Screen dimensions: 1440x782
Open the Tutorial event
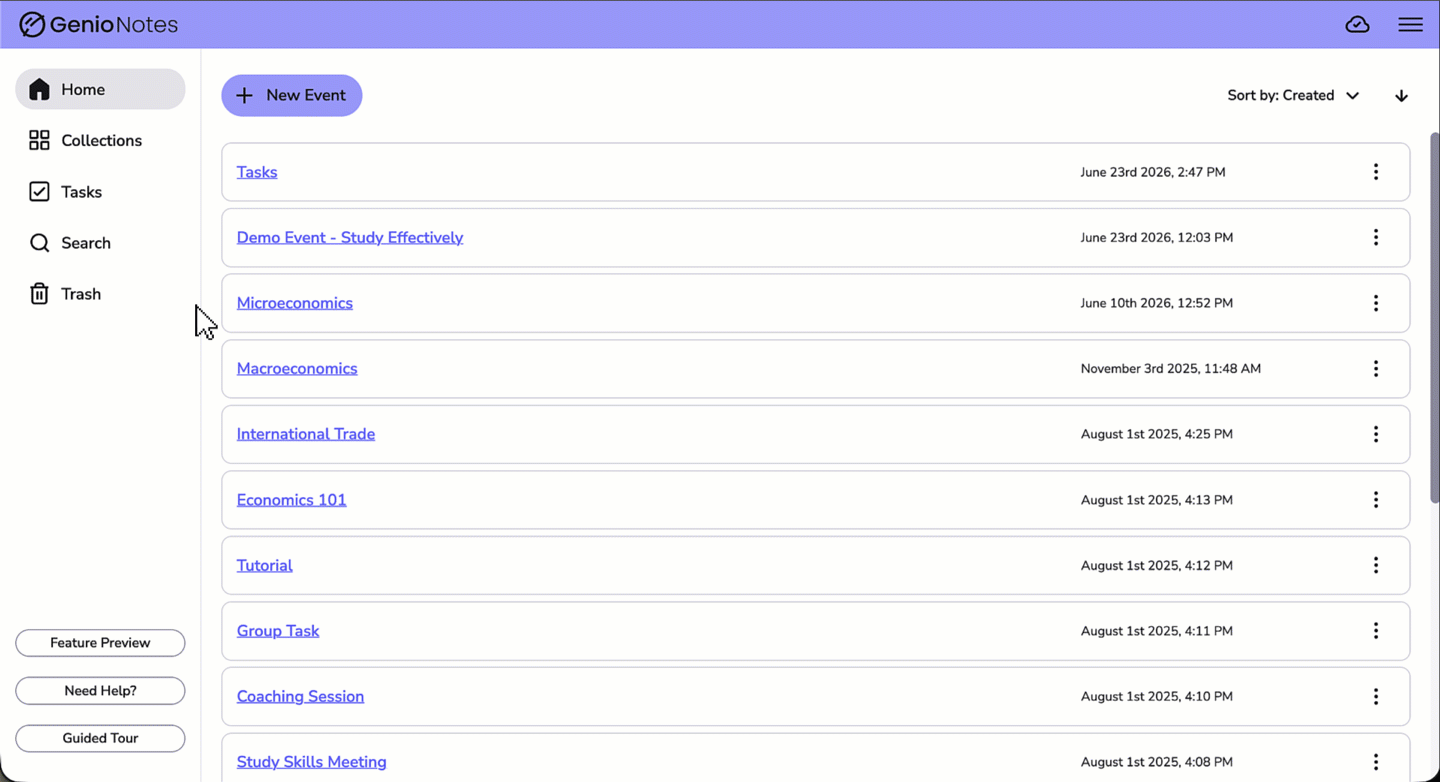coord(265,565)
